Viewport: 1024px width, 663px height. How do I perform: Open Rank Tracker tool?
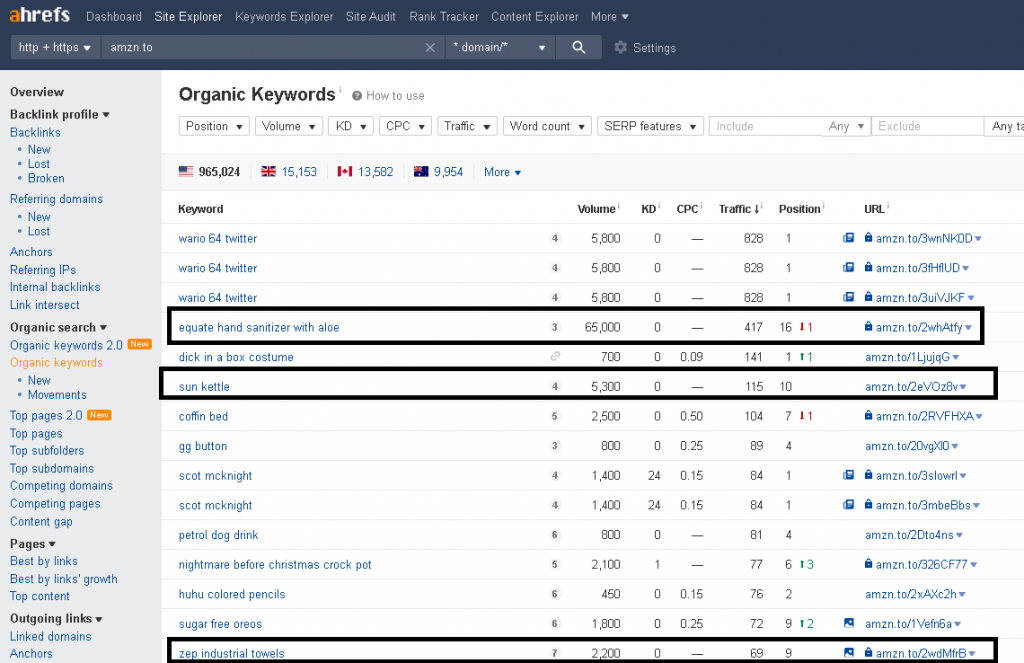click(x=444, y=16)
